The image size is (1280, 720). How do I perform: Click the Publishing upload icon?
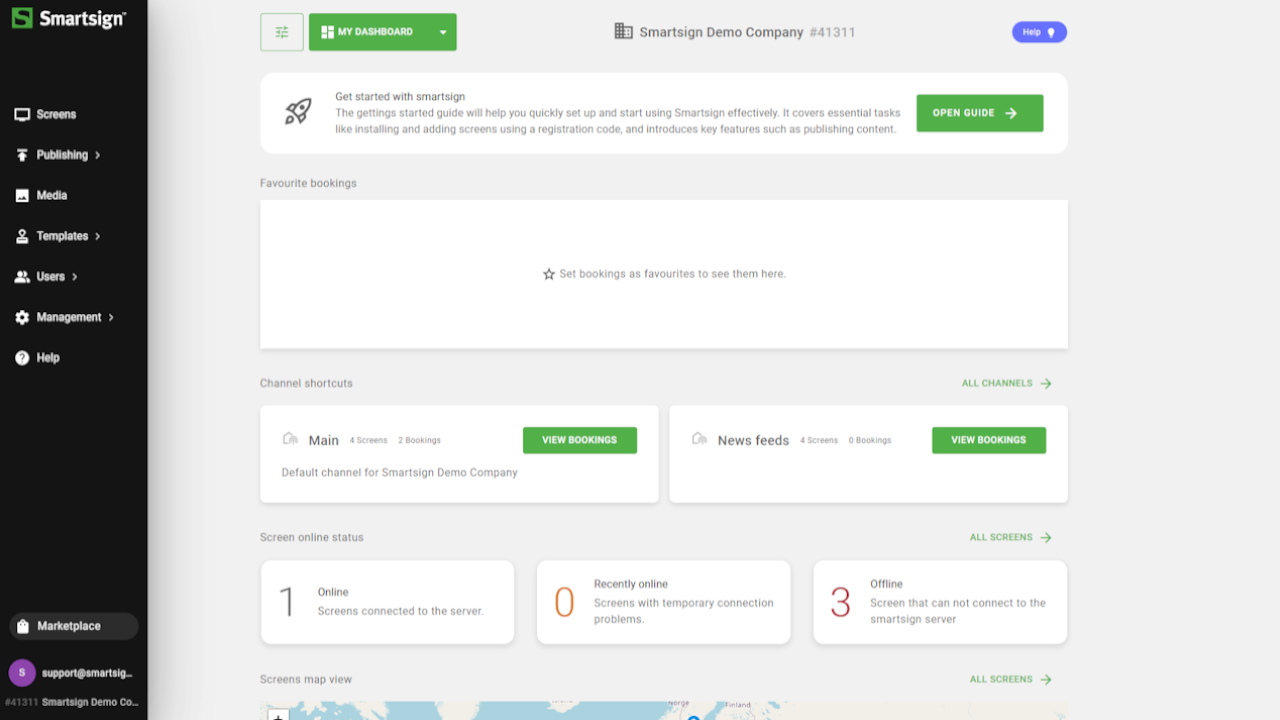click(x=22, y=155)
